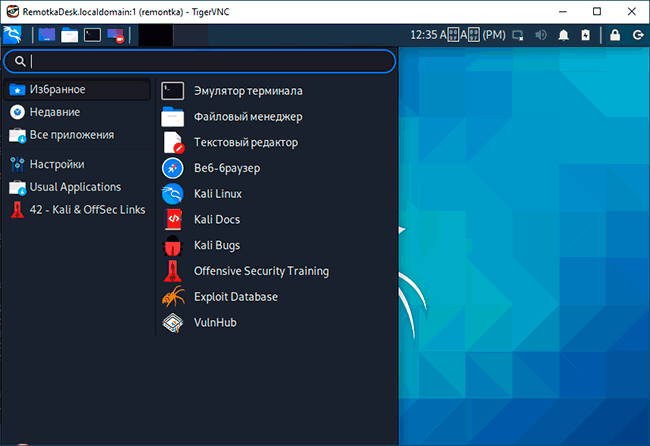Launch the terminal from the panel

pos(92,35)
